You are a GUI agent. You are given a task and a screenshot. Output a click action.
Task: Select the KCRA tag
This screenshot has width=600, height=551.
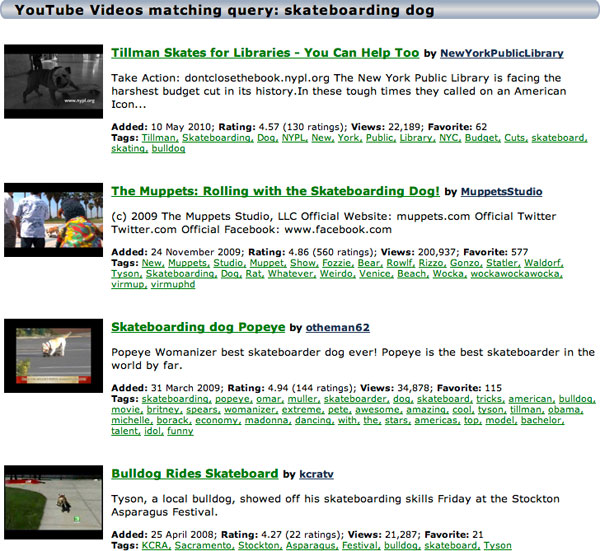coord(157,545)
